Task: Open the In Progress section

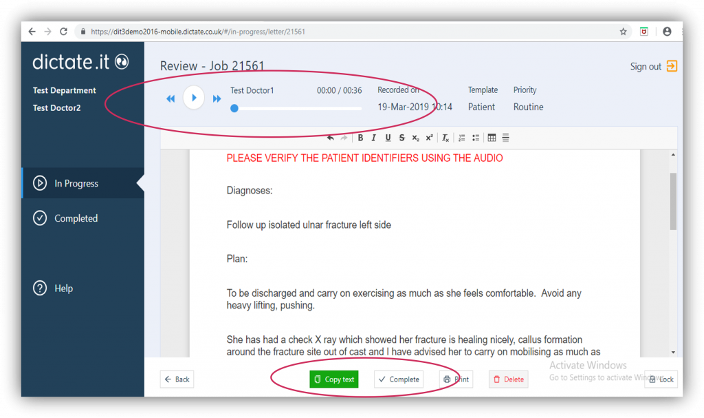Action: tap(76, 183)
